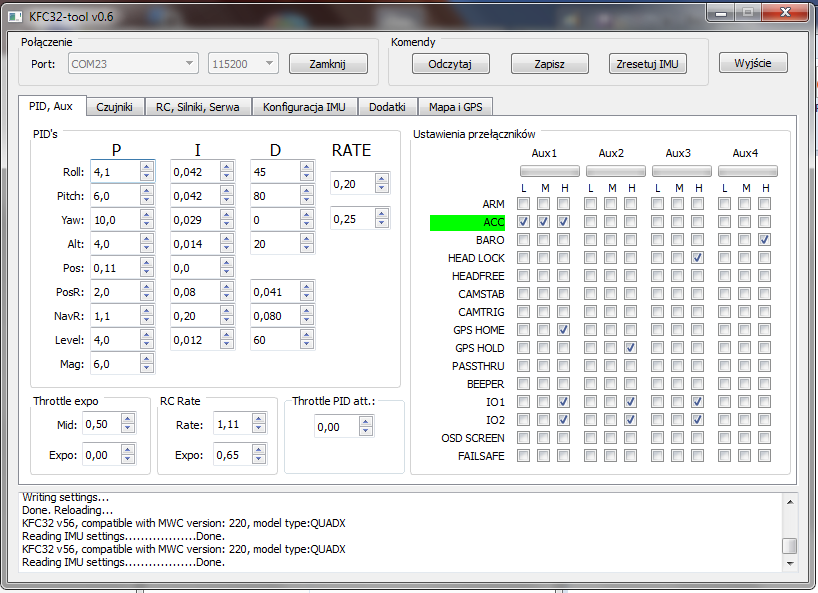Lower the Level D value with spinner
The height and width of the screenshot is (593, 818).
[306, 344]
